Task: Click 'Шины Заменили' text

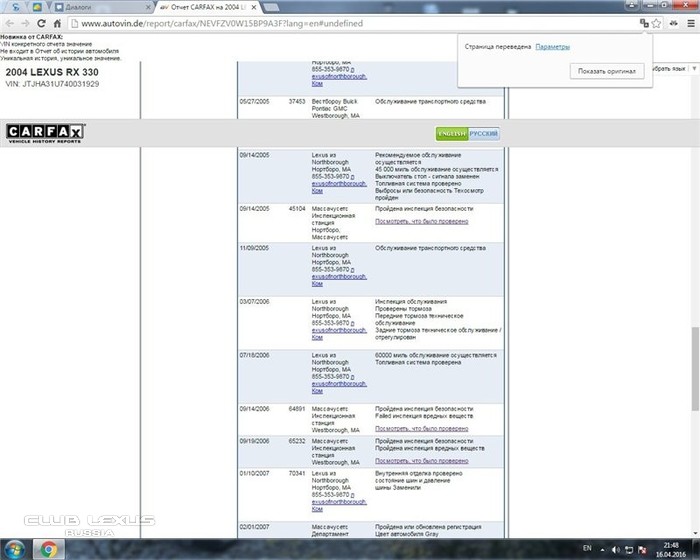Action: coord(398,488)
